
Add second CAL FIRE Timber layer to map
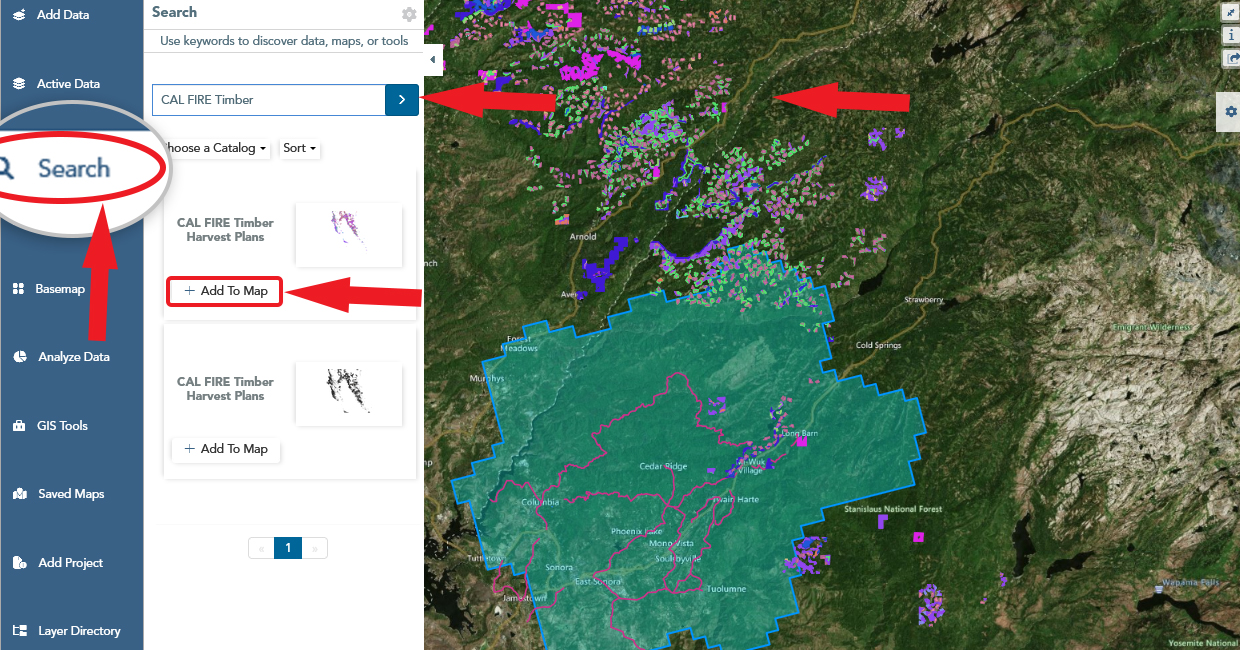click(226, 449)
